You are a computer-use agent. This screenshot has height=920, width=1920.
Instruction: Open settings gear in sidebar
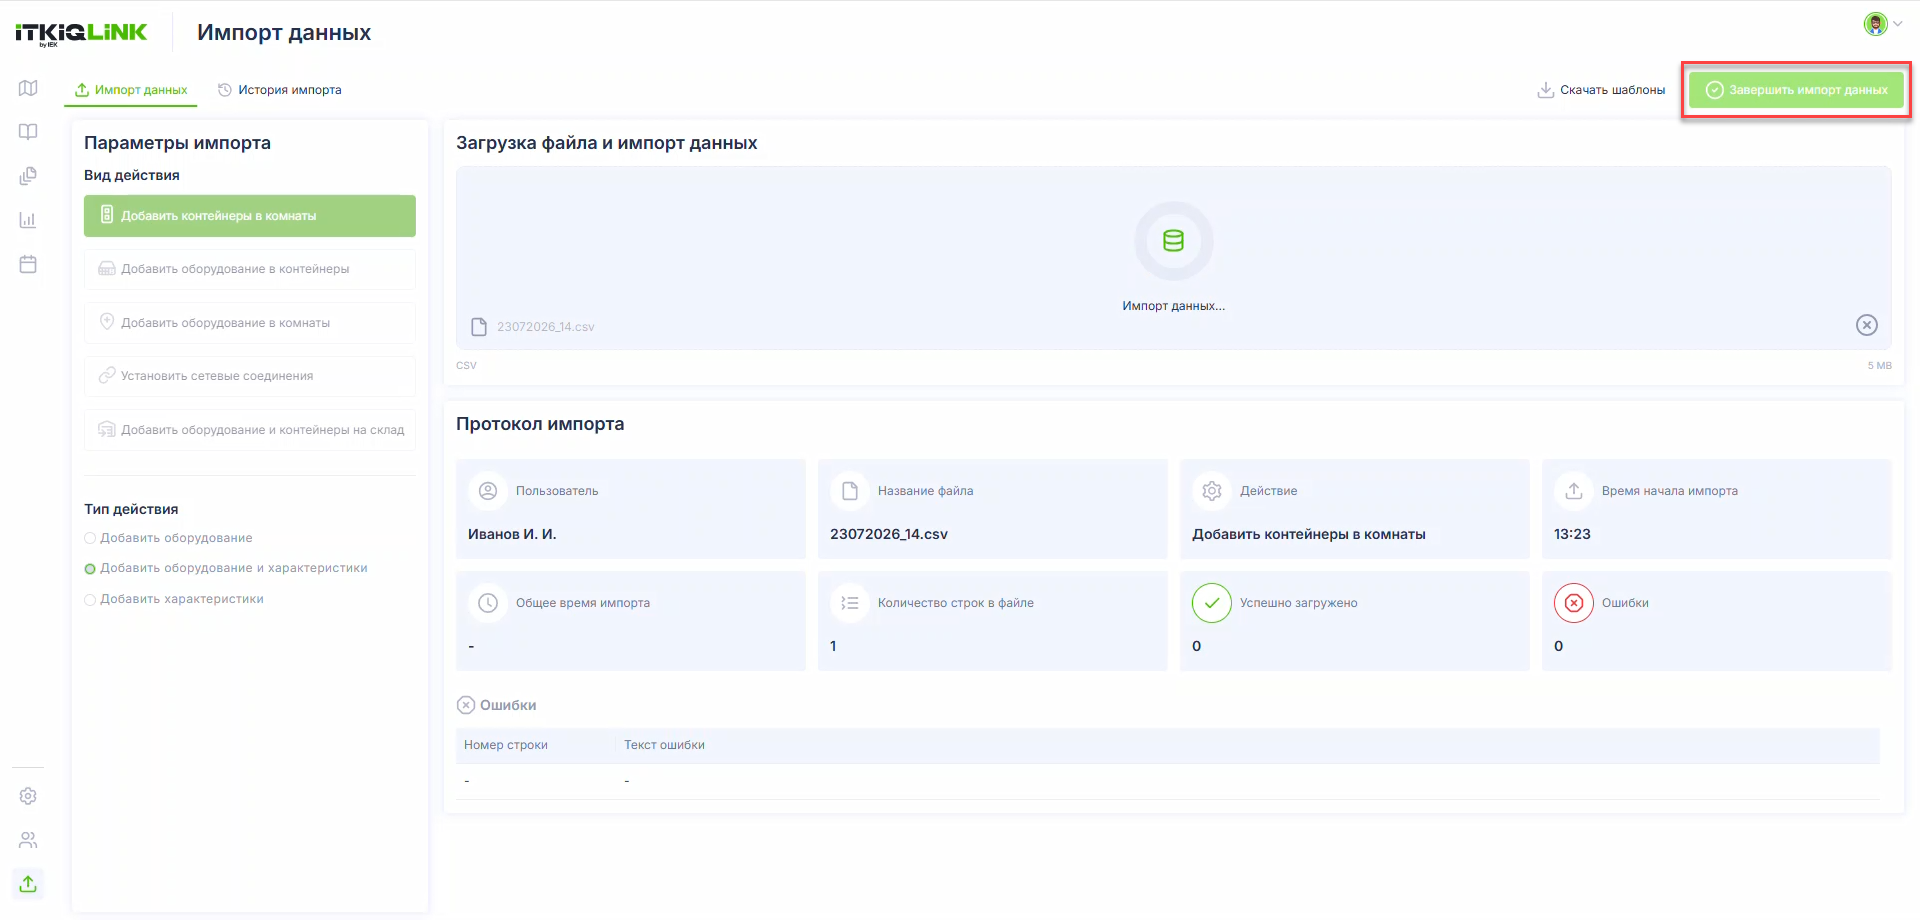click(28, 796)
